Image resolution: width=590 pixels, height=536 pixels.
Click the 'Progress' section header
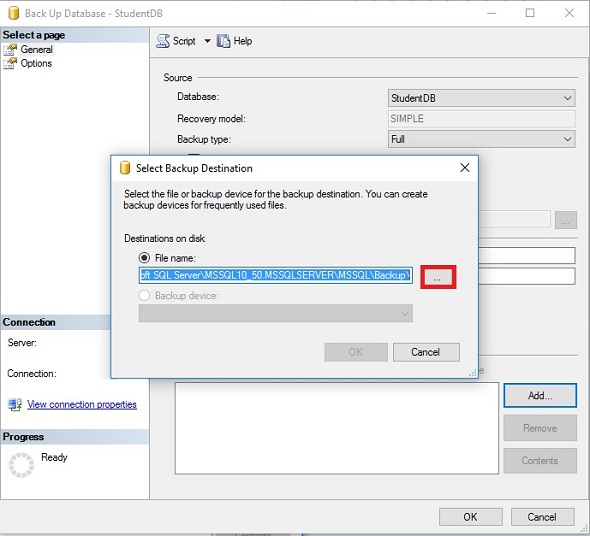(x=23, y=437)
